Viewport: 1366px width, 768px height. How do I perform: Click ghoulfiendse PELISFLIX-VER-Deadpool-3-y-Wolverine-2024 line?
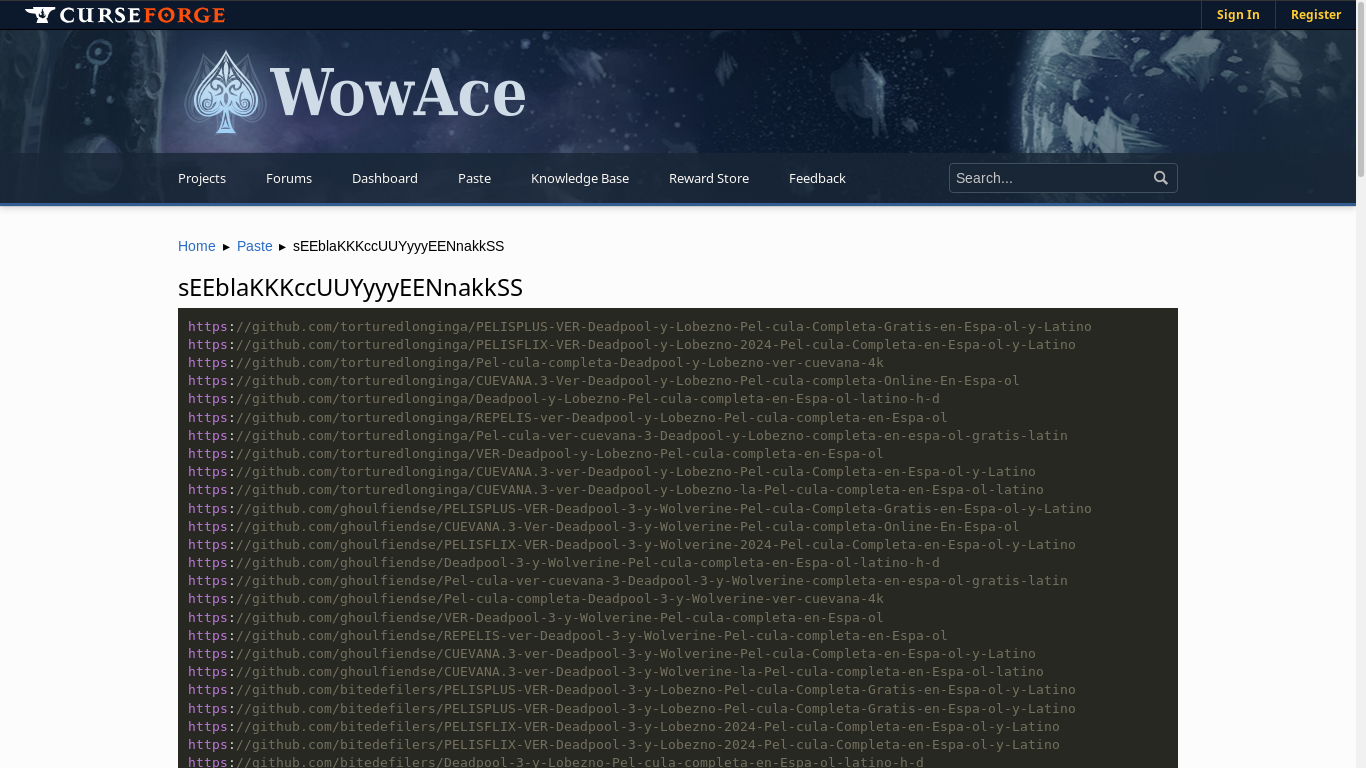[x=632, y=545]
